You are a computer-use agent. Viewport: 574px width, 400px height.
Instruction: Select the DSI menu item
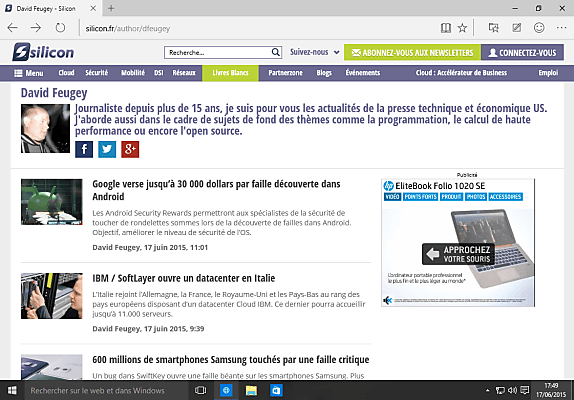click(x=159, y=73)
